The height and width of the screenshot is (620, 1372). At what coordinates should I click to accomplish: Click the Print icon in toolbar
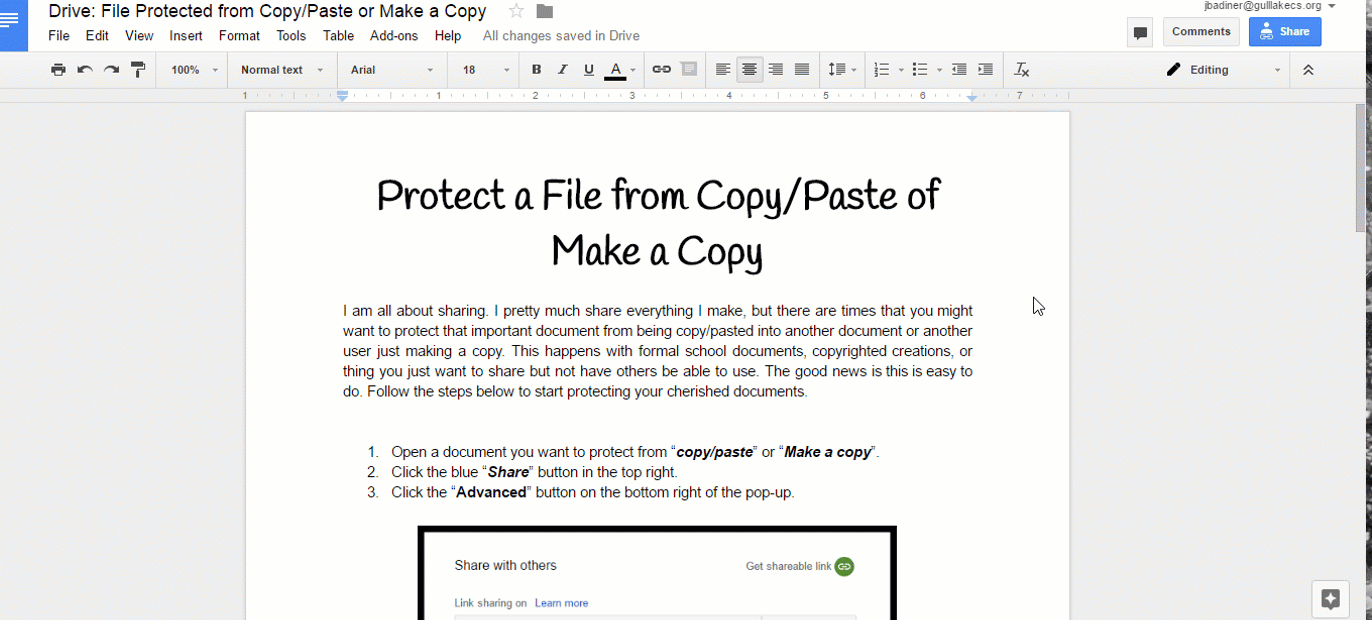58,70
